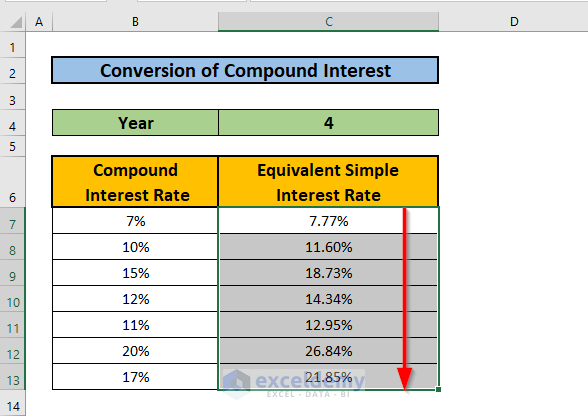
Task: Click 'Equivalent Simple Interest Rate' header cell
Action: (x=328, y=182)
